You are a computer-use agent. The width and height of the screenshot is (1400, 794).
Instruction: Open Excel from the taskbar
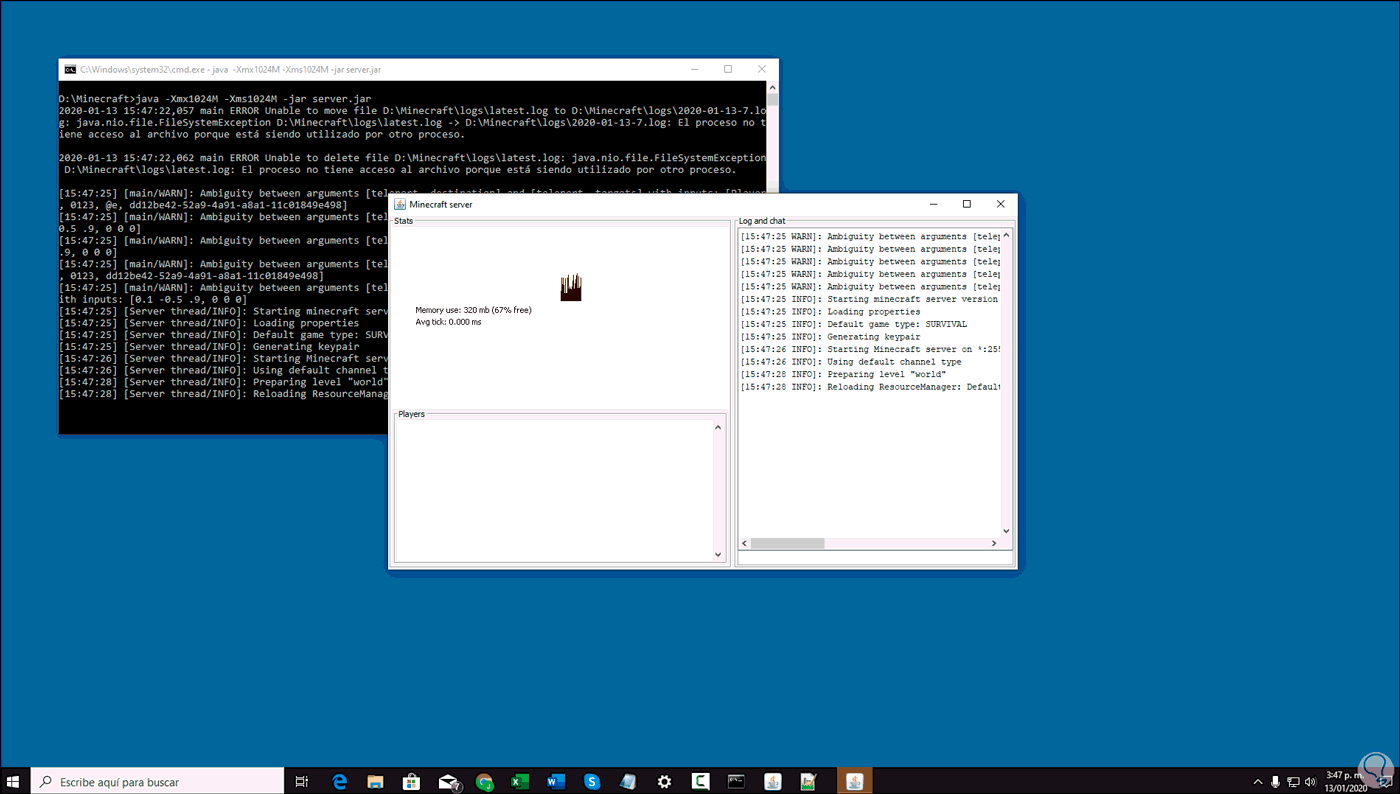pos(520,781)
